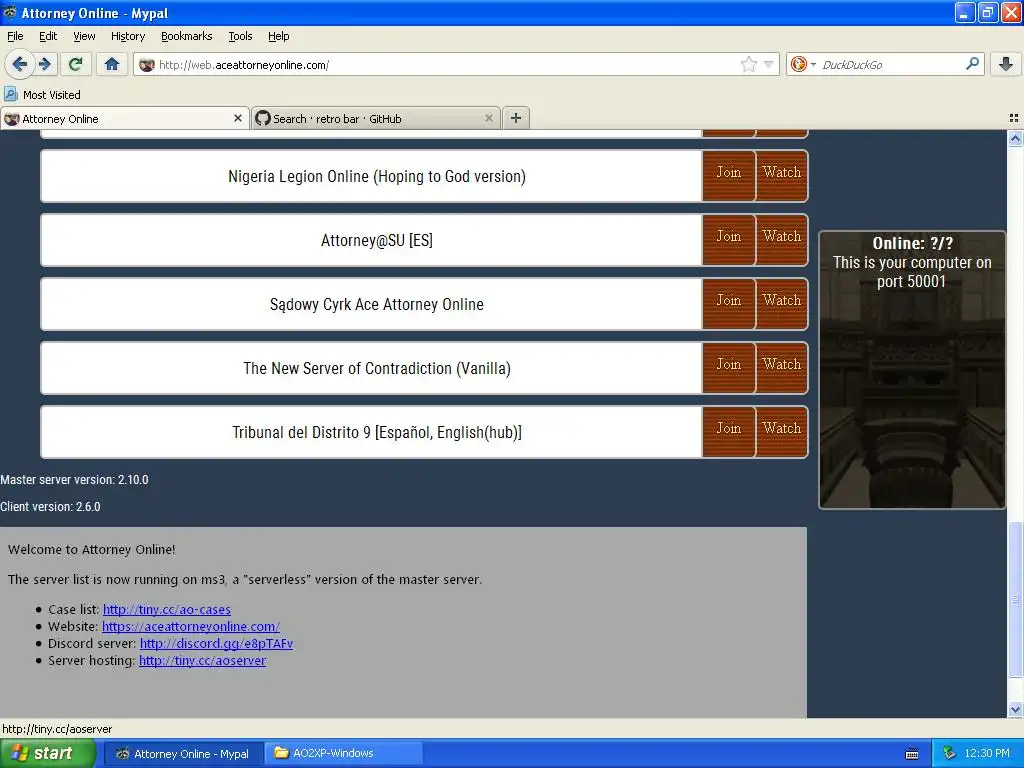Viewport: 1024px width, 768px height.
Task: Click the vertical scrollbar thumb
Action: tap(1015, 600)
